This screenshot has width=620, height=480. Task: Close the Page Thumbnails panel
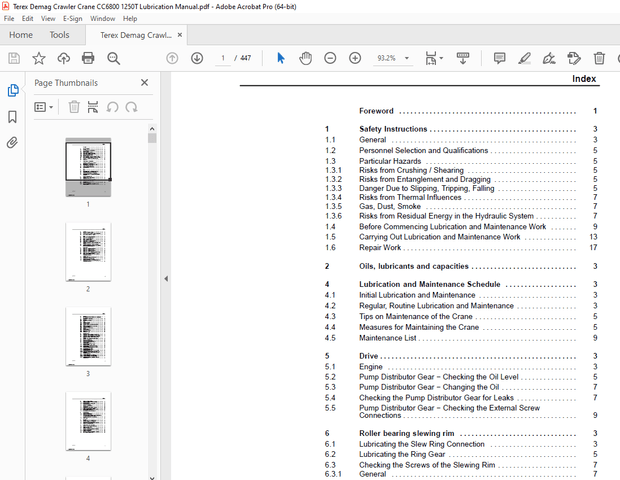pyautogui.click(x=144, y=83)
